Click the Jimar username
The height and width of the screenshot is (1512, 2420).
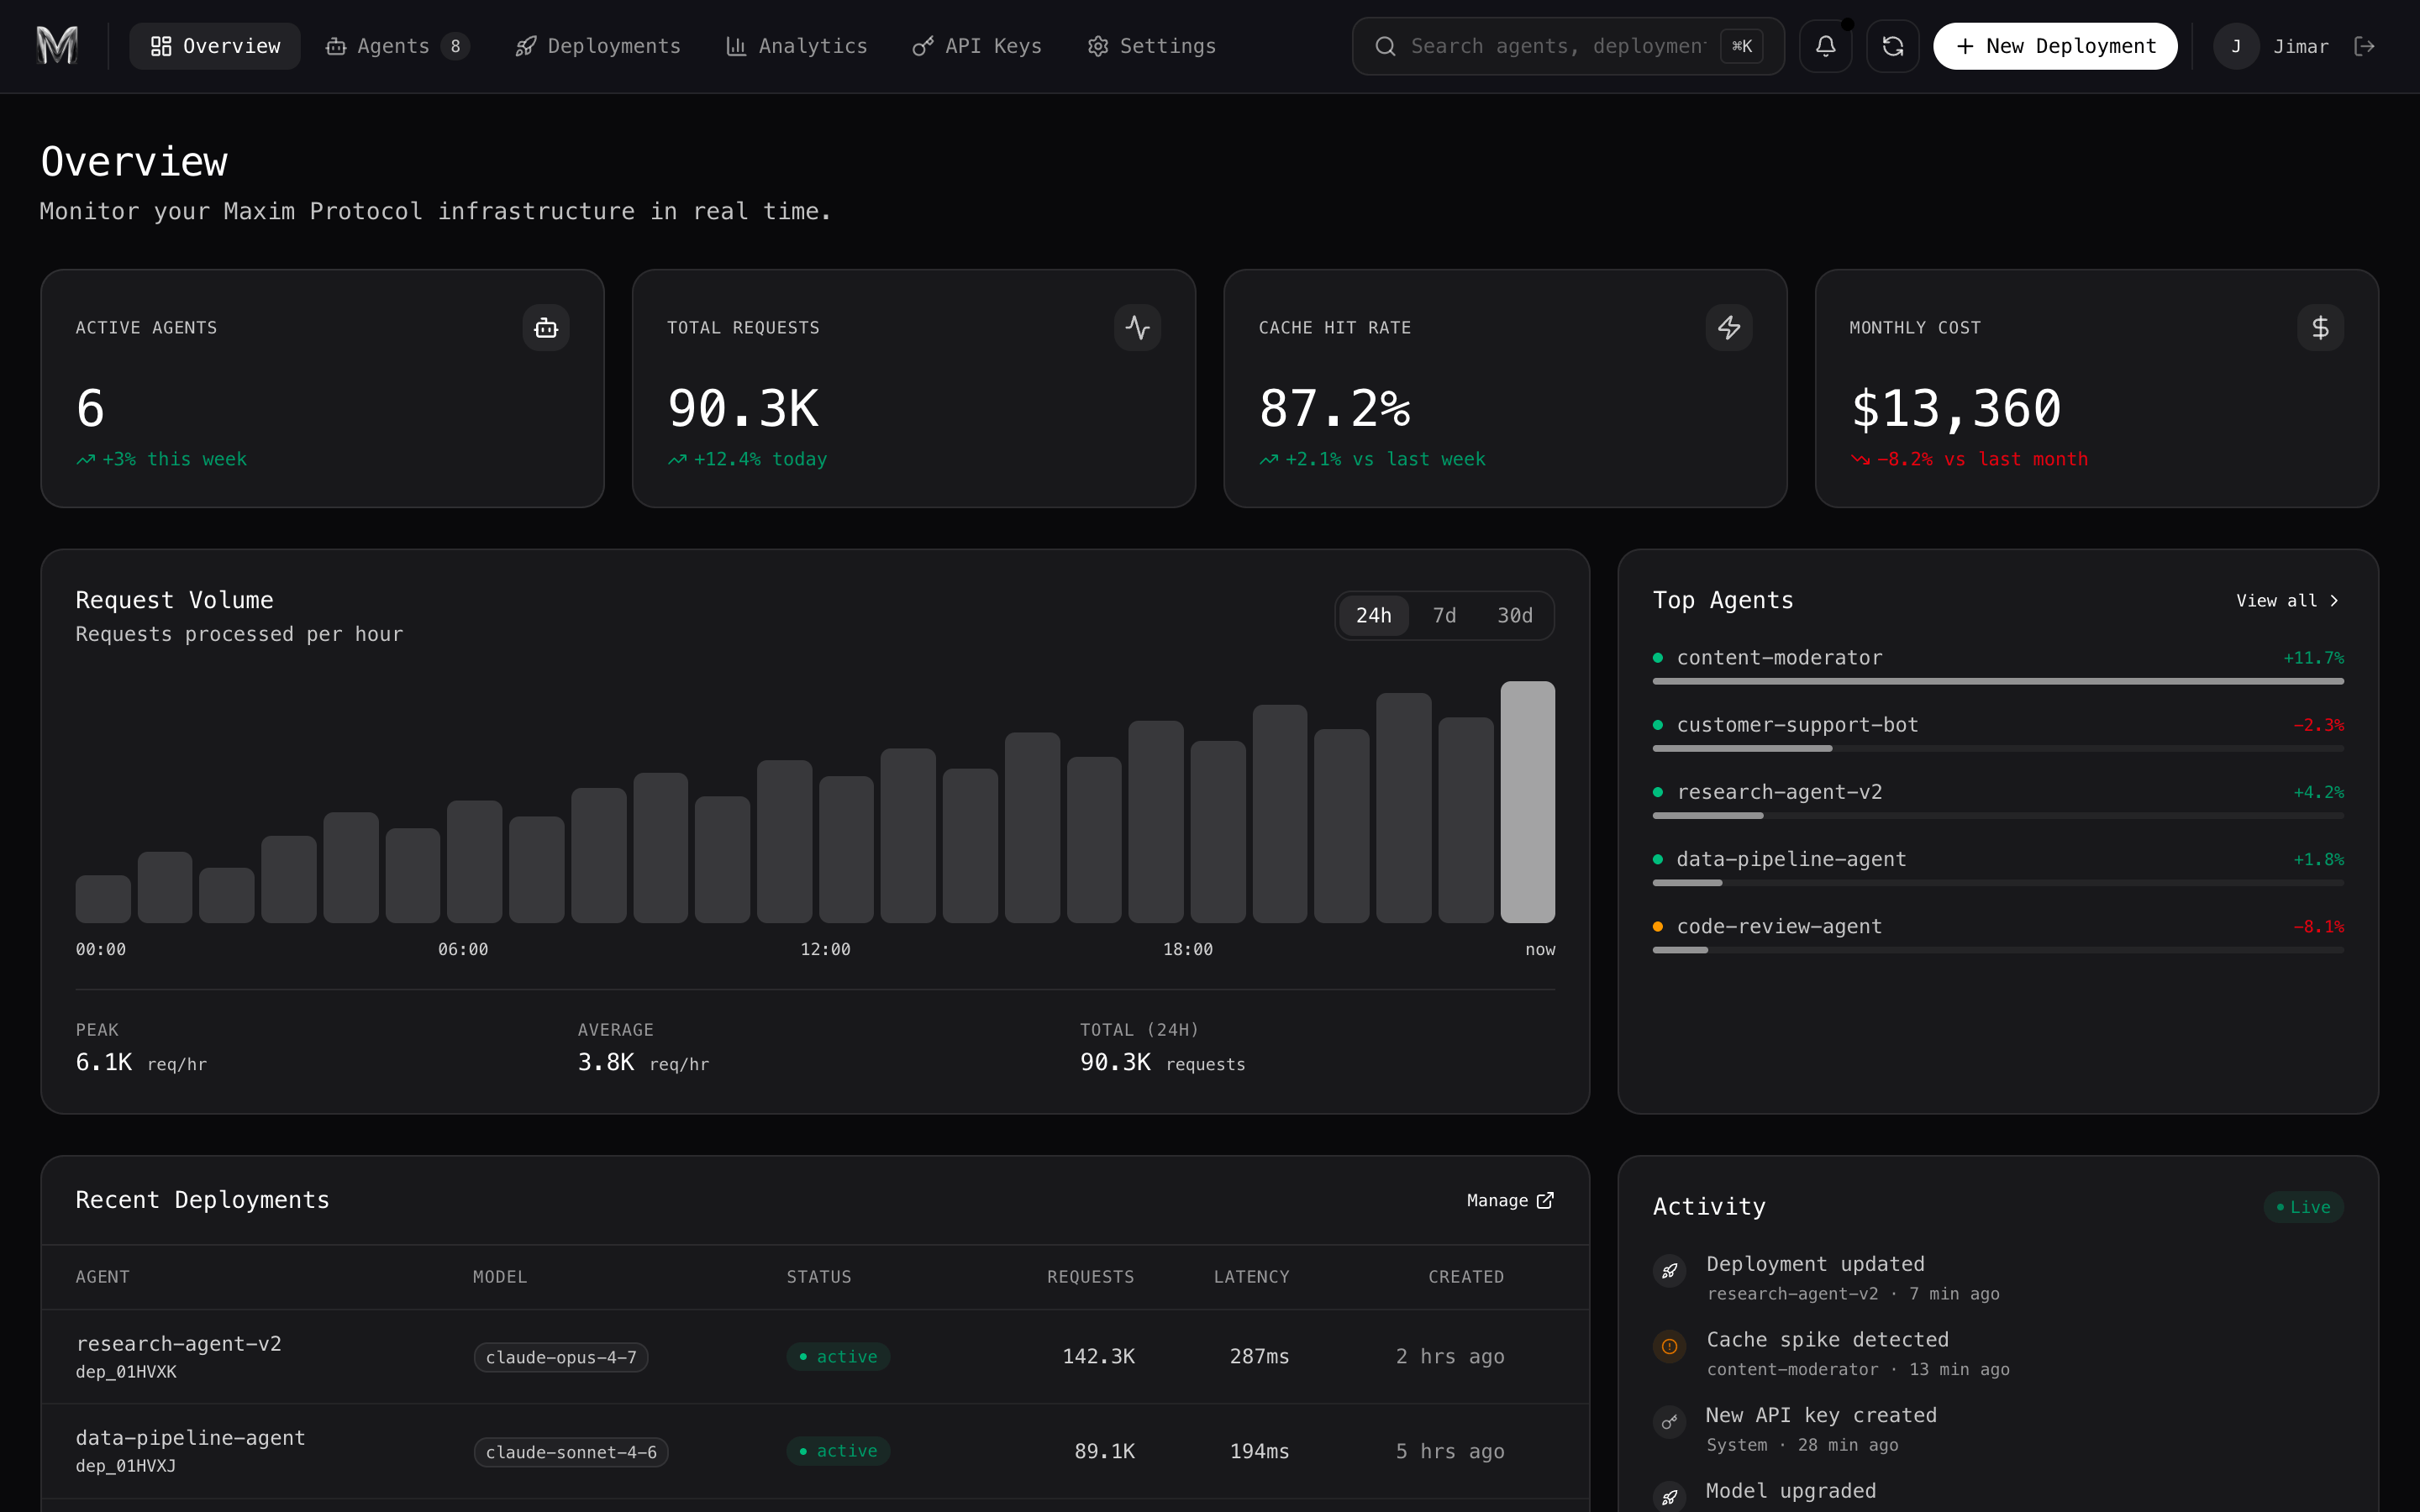(x=2301, y=46)
